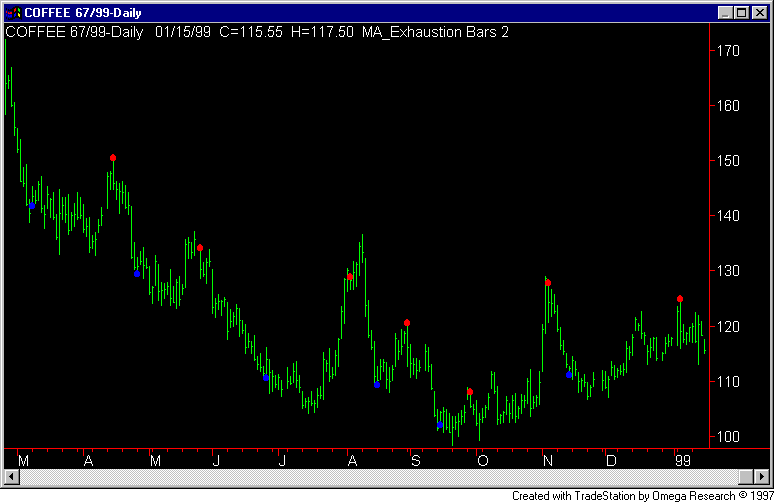Click the 170 price axis label
This screenshot has height=502, width=774.
tap(728, 51)
